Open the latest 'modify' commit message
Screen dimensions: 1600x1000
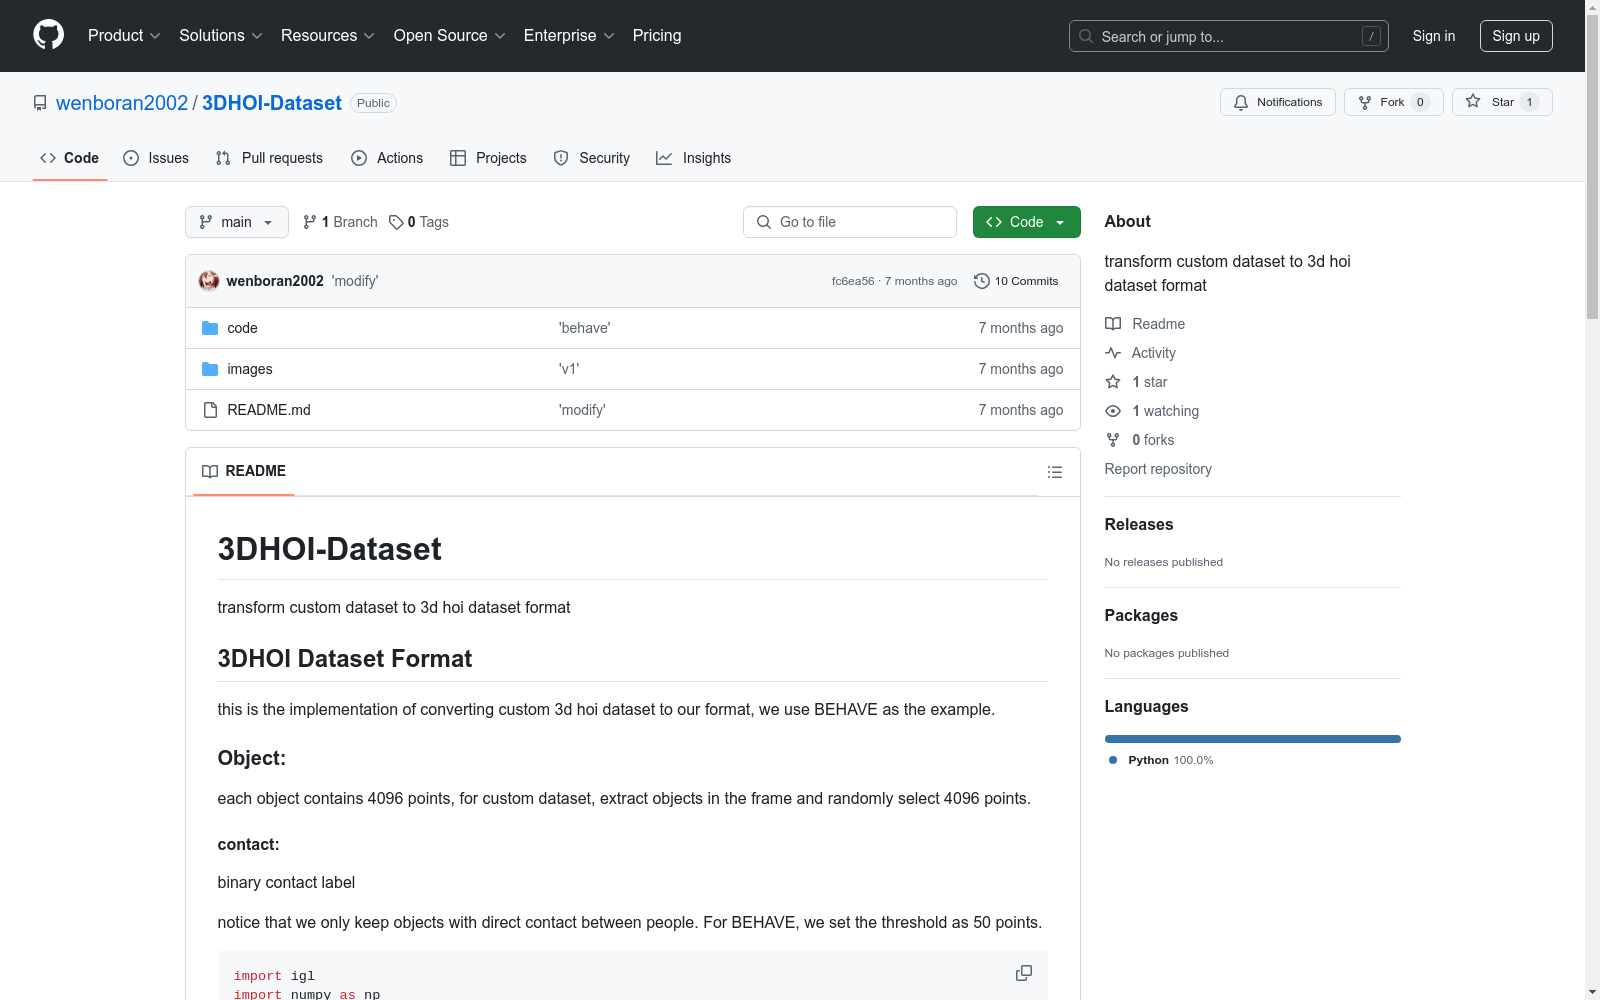[x=355, y=281]
